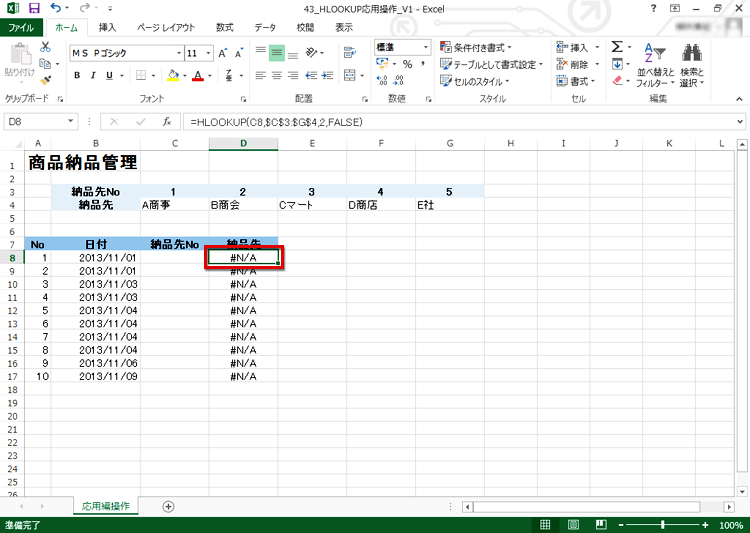Image resolution: width=750 pixels, height=533 pixels.
Task: Copy selection using the copy icon
Action: click(x=45, y=63)
